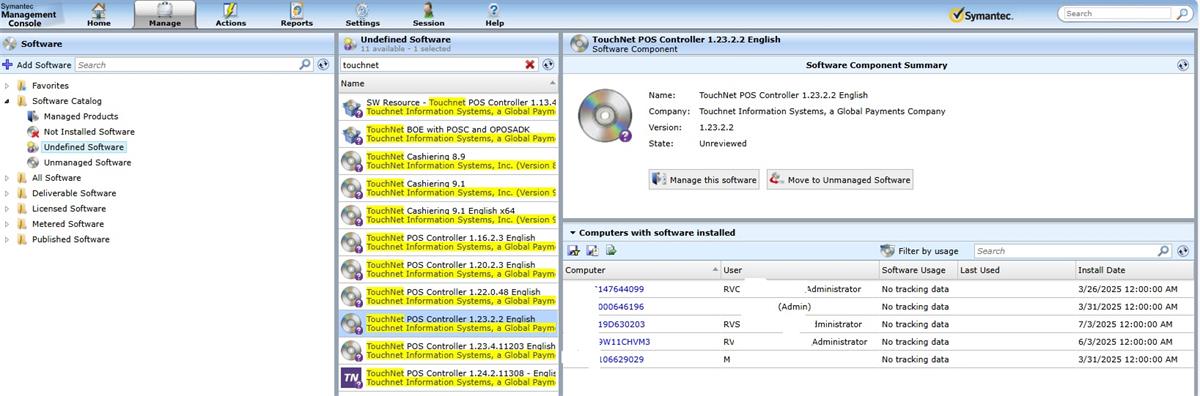Click the Not Installed Software icon
Viewport: 1200px width, 396px height.
(33, 132)
